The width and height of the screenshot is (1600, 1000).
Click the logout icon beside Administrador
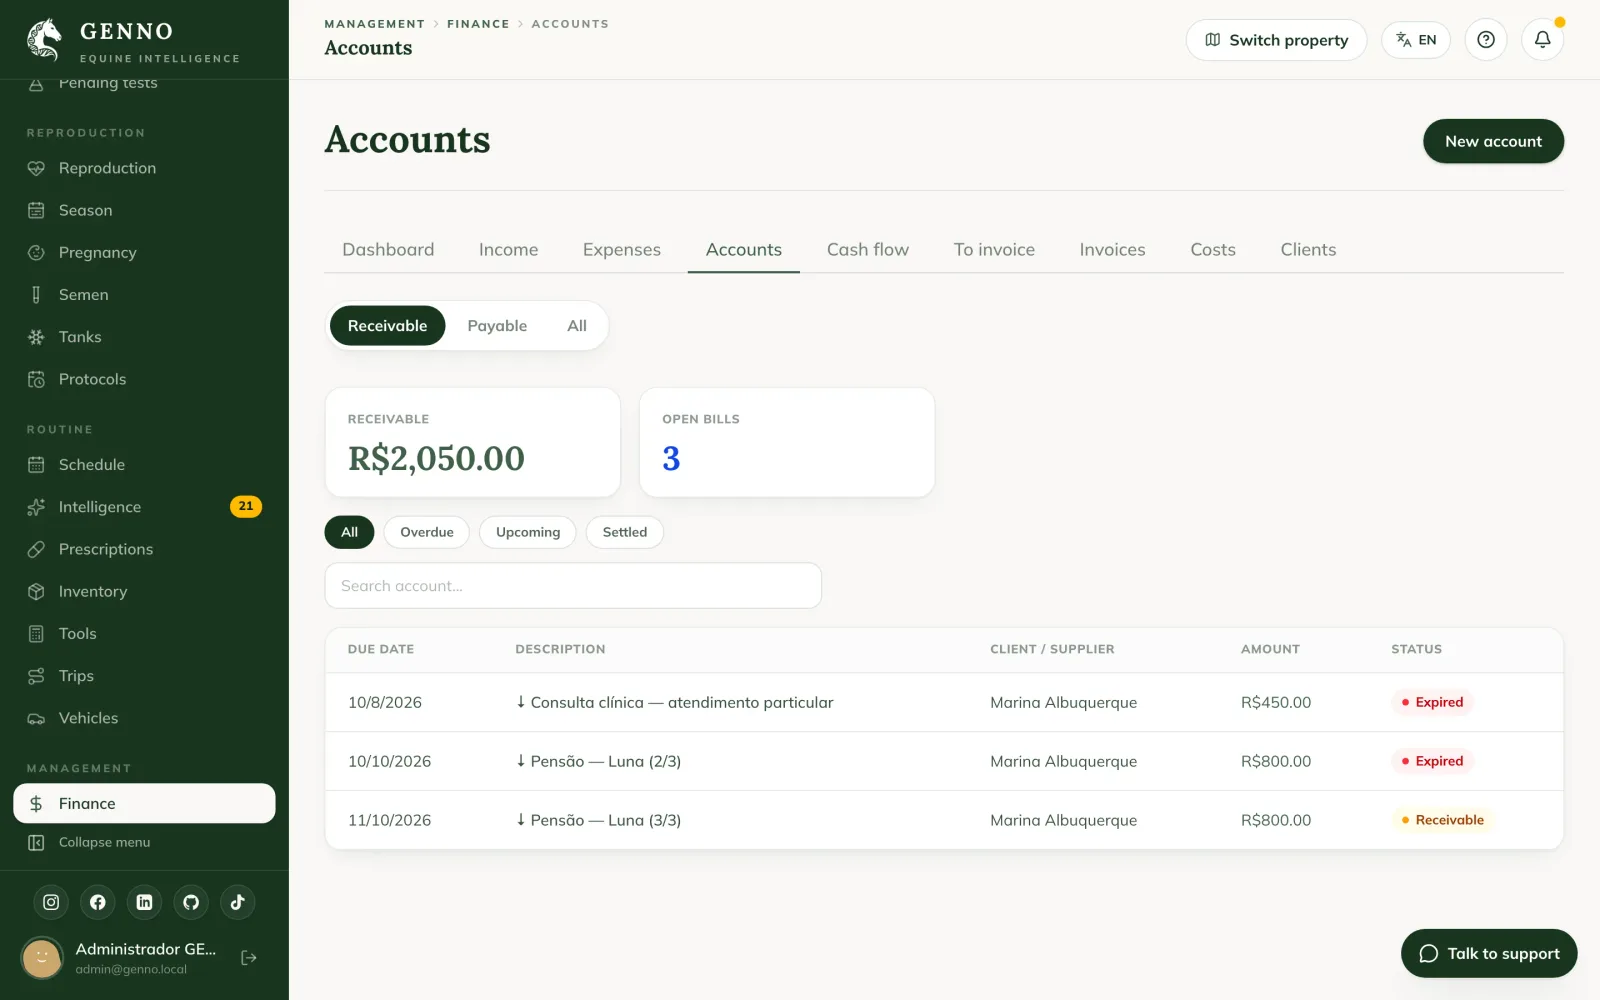249,958
